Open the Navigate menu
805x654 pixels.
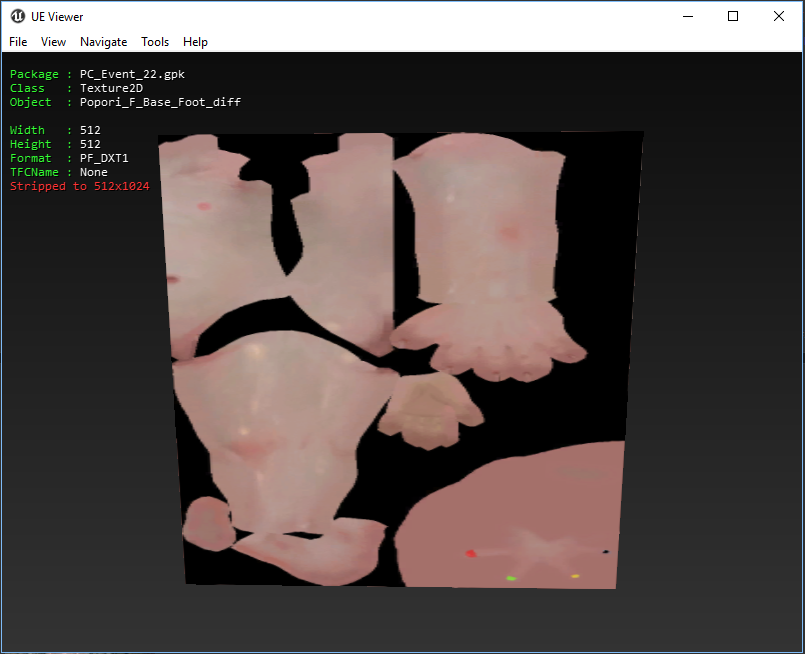104,42
